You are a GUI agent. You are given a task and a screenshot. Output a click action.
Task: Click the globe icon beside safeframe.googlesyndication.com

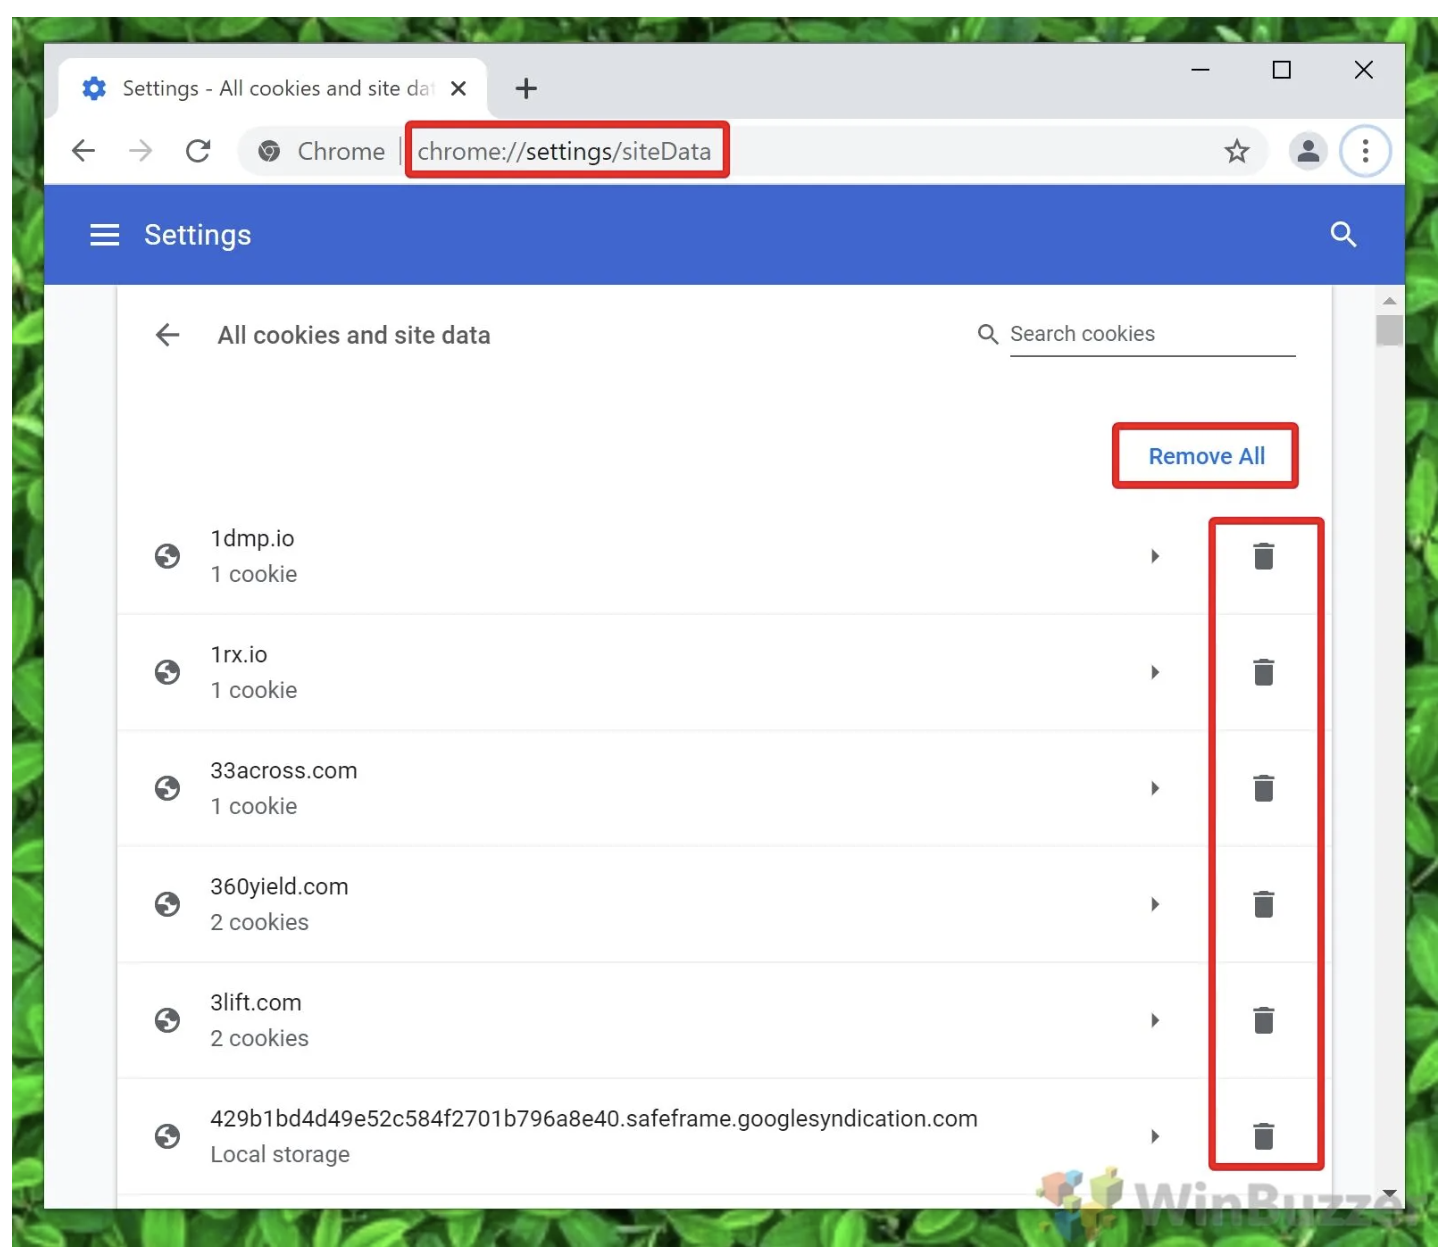click(x=167, y=1136)
